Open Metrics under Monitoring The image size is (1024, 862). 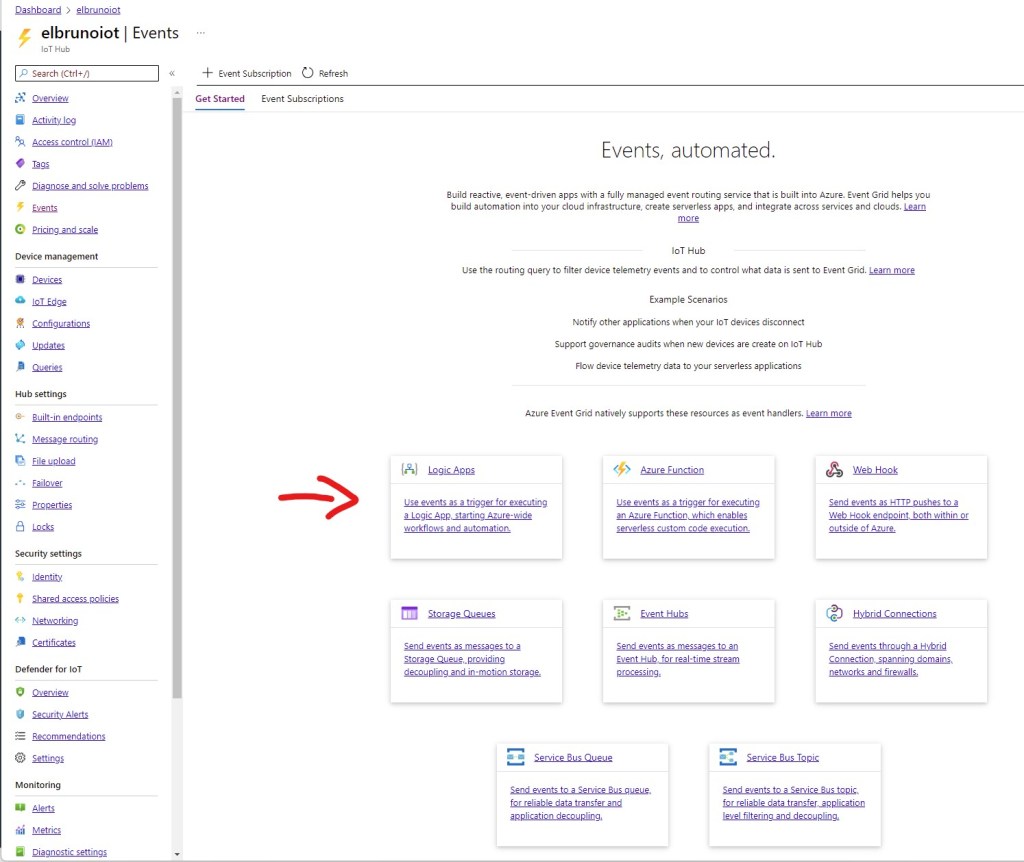point(46,830)
